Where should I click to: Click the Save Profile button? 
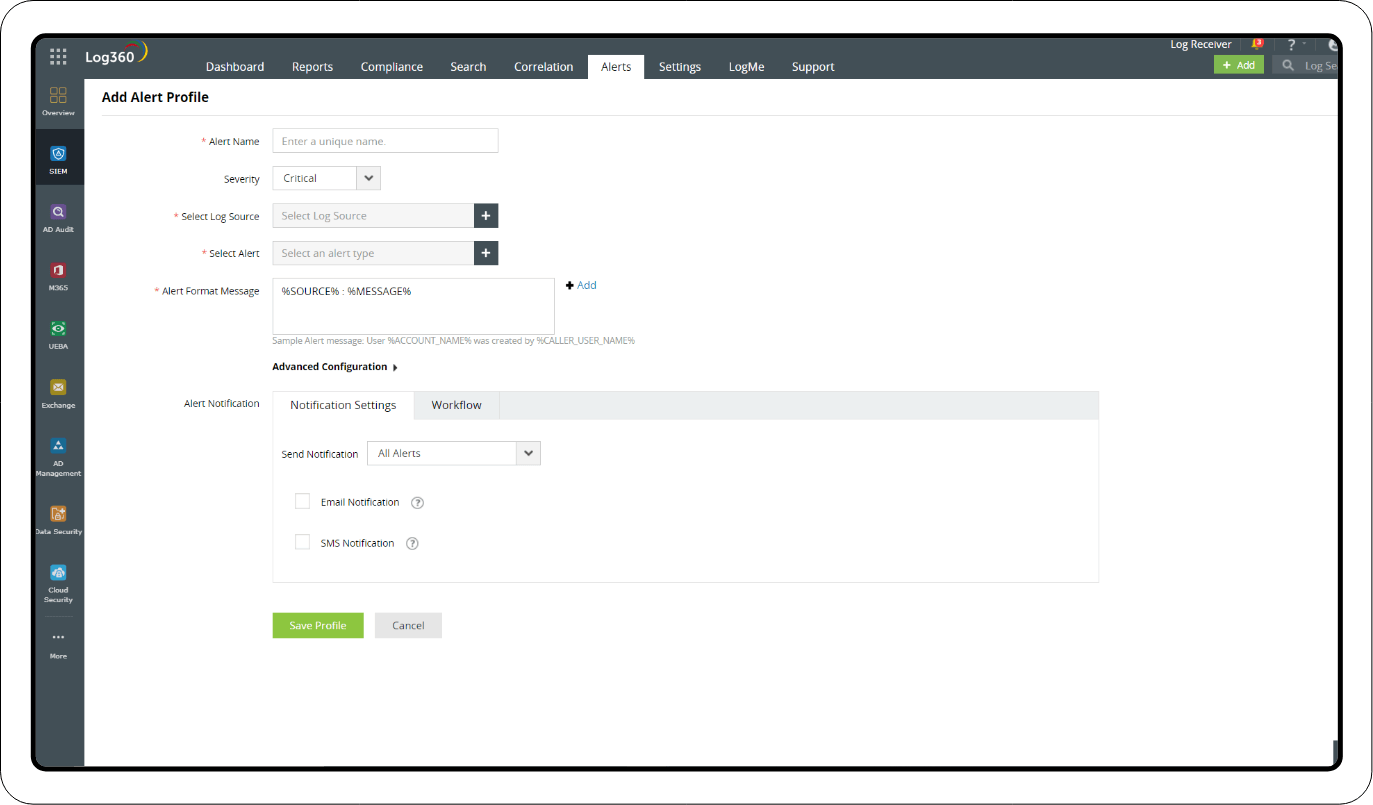[318, 625]
